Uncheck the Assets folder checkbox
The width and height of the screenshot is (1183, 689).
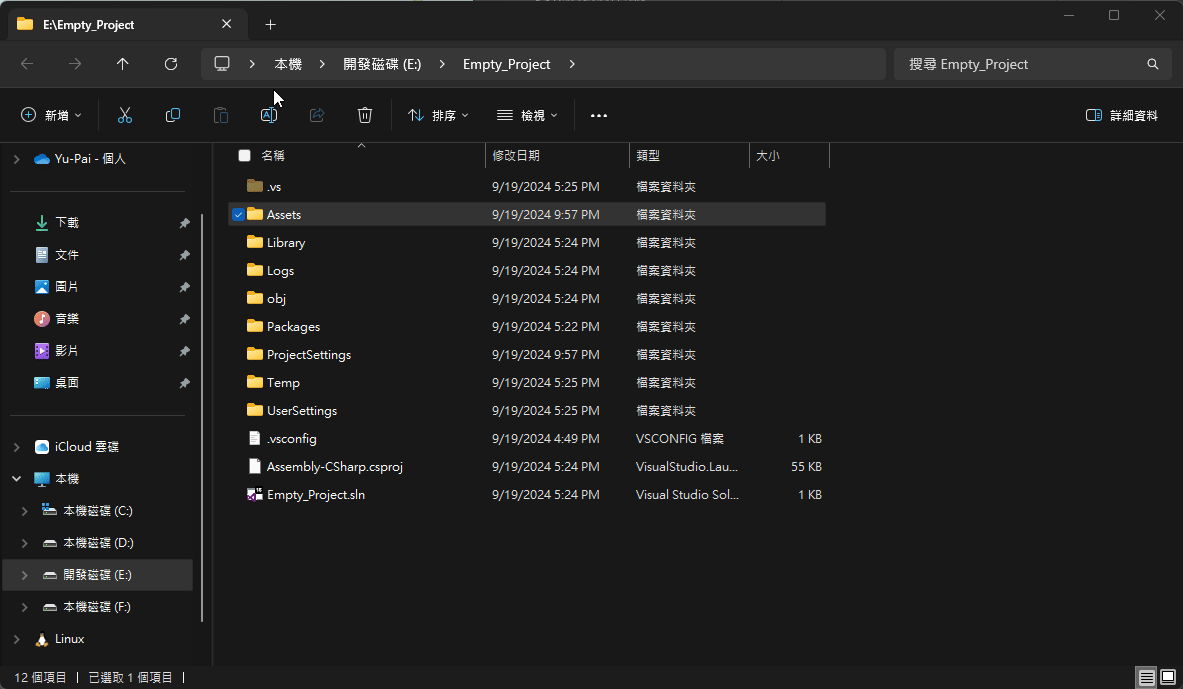(238, 214)
